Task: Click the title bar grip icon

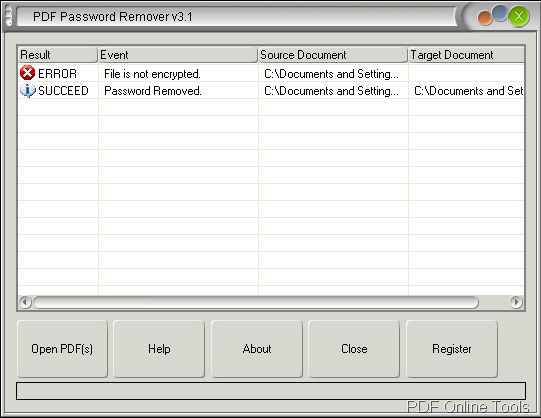Action: click(x=9, y=16)
